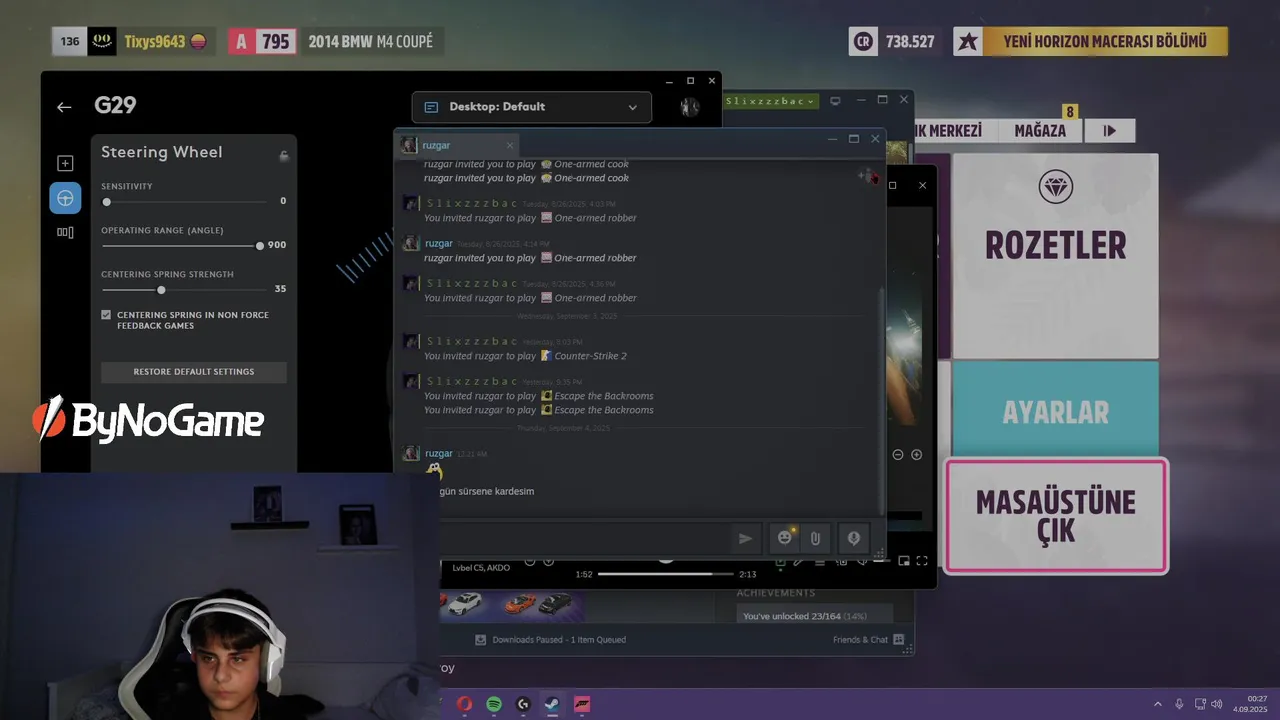Switch to the ruzgar chat tab

pyautogui.click(x=458, y=146)
